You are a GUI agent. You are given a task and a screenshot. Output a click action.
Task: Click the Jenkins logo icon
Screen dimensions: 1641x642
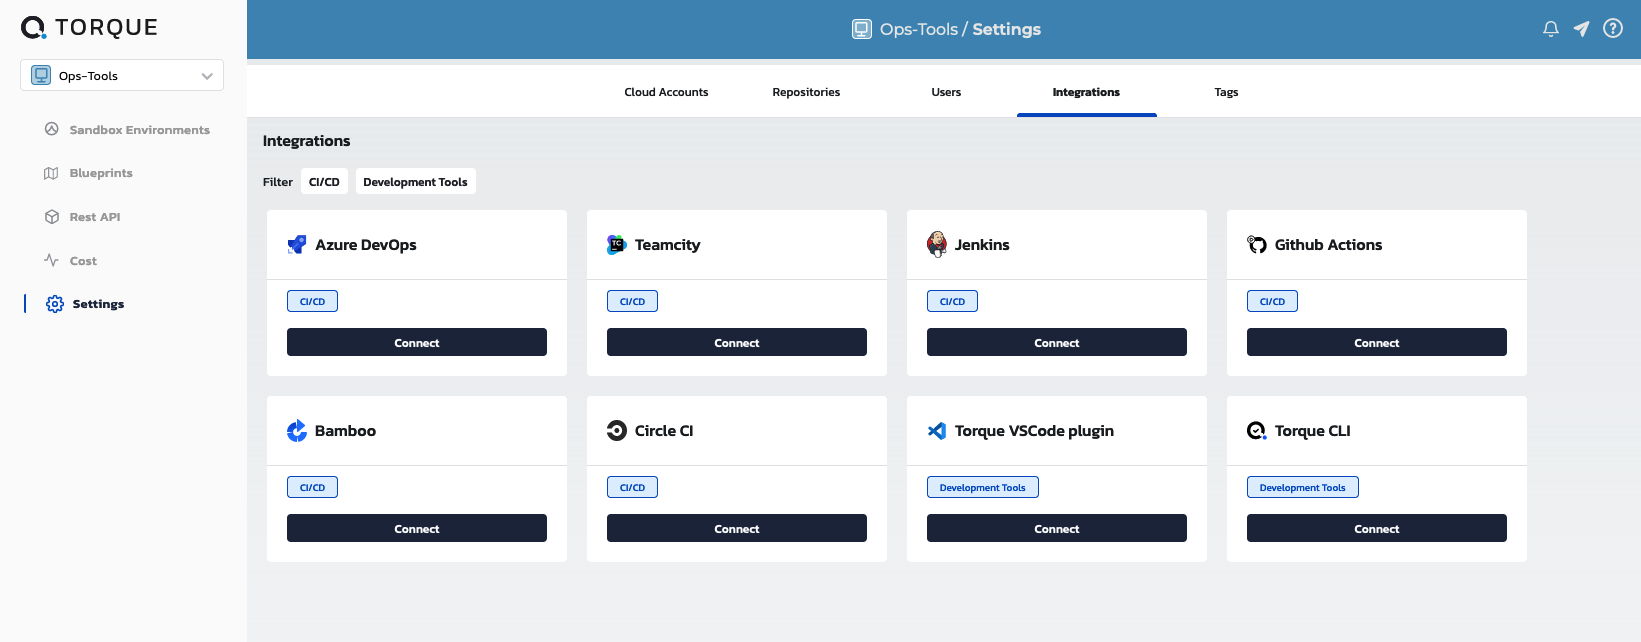pos(937,245)
